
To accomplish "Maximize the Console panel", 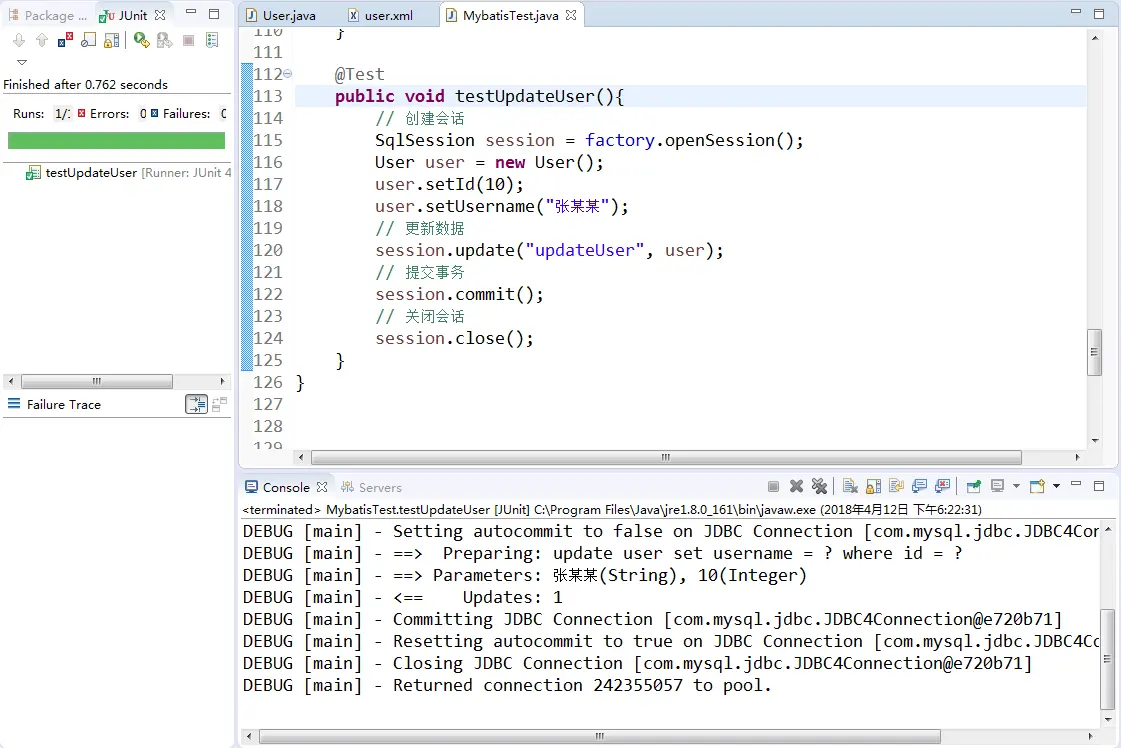I will tap(1100, 486).
